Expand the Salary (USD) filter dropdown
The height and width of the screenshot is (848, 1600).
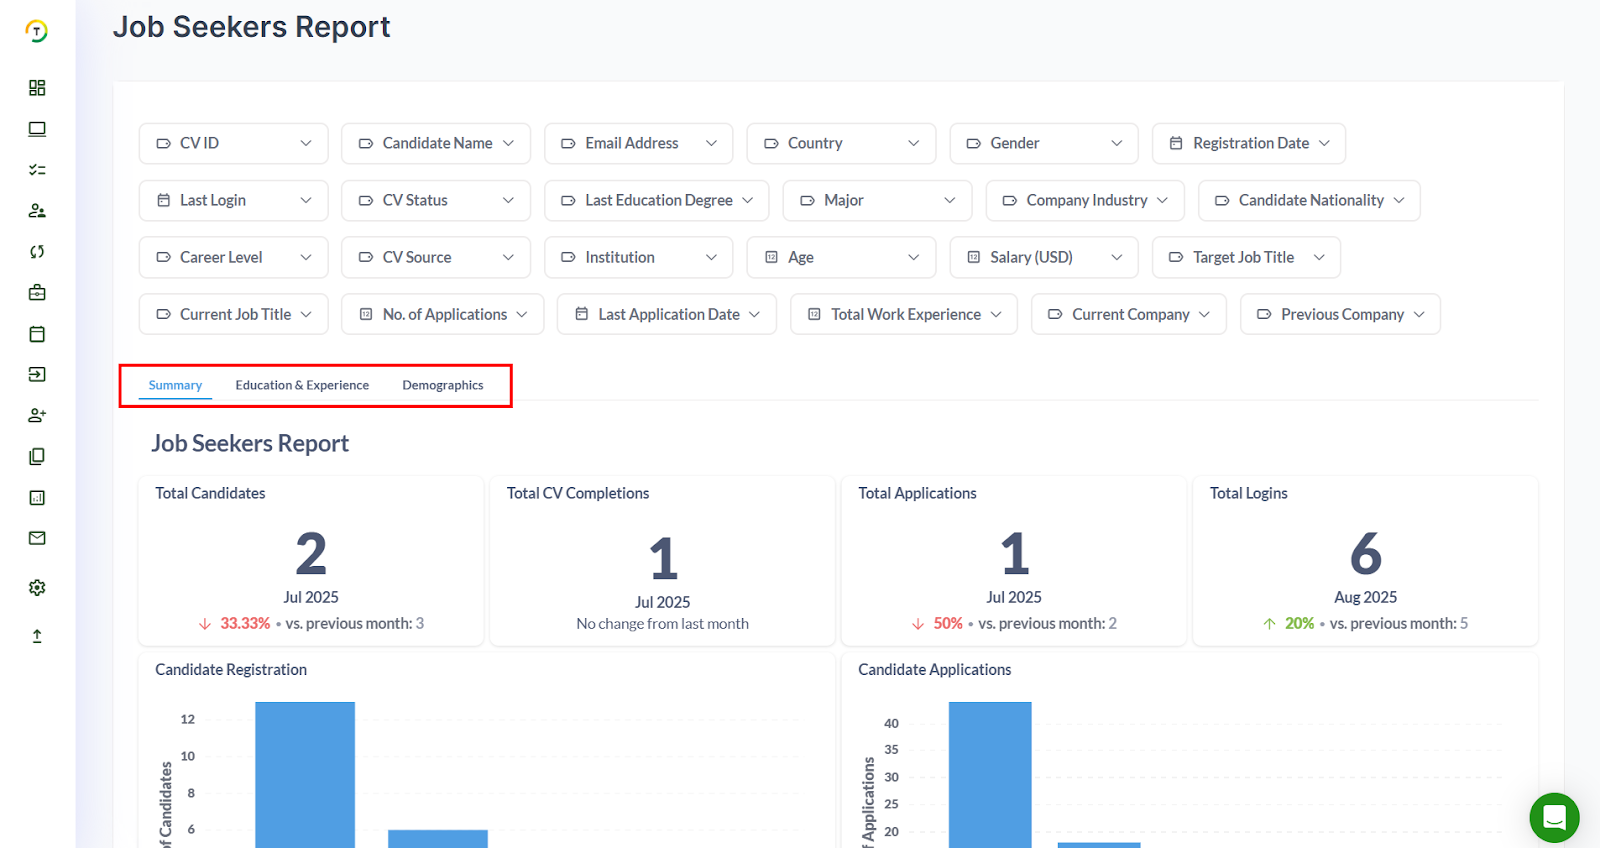pos(1043,258)
